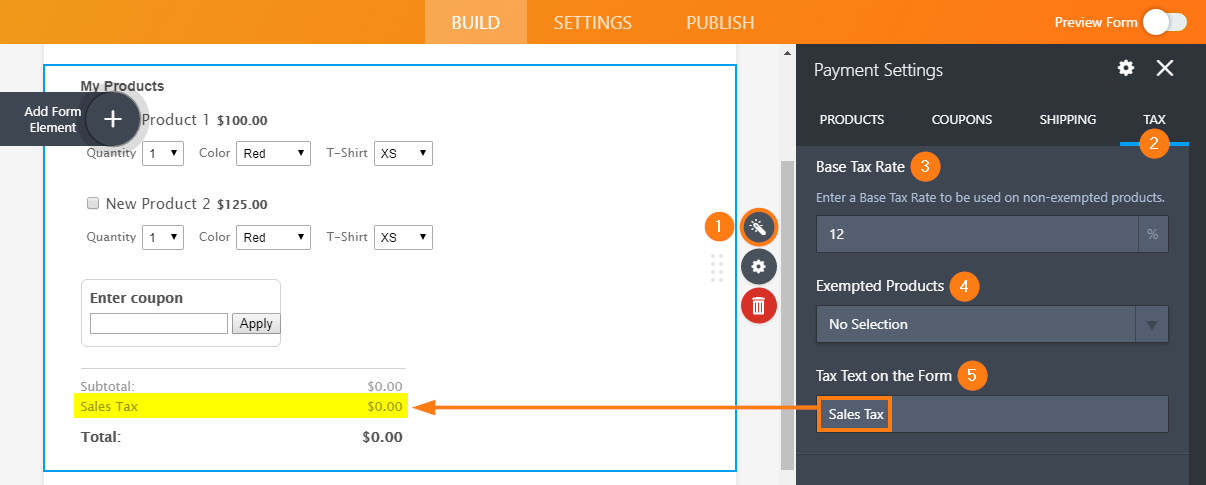The height and width of the screenshot is (485, 1206).
Task: Expand the Exempted Products dropdown
Action: pos(991,324)
